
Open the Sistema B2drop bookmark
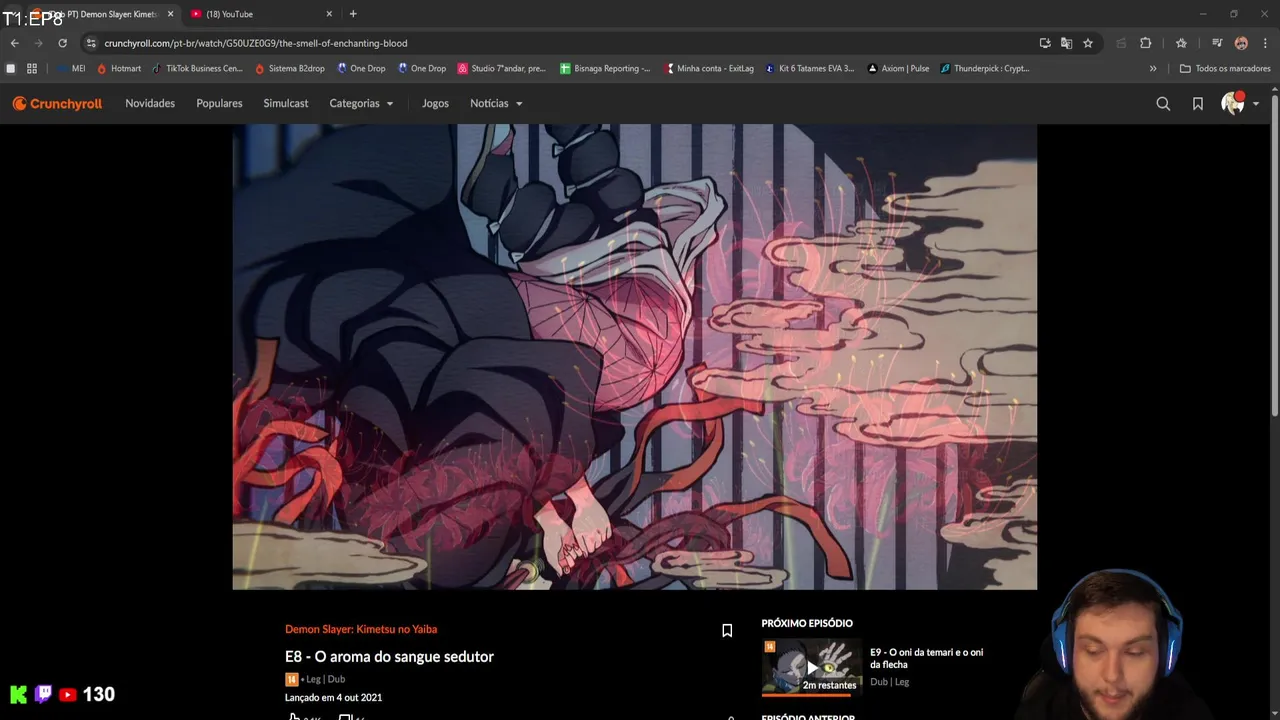coord(290,68)
